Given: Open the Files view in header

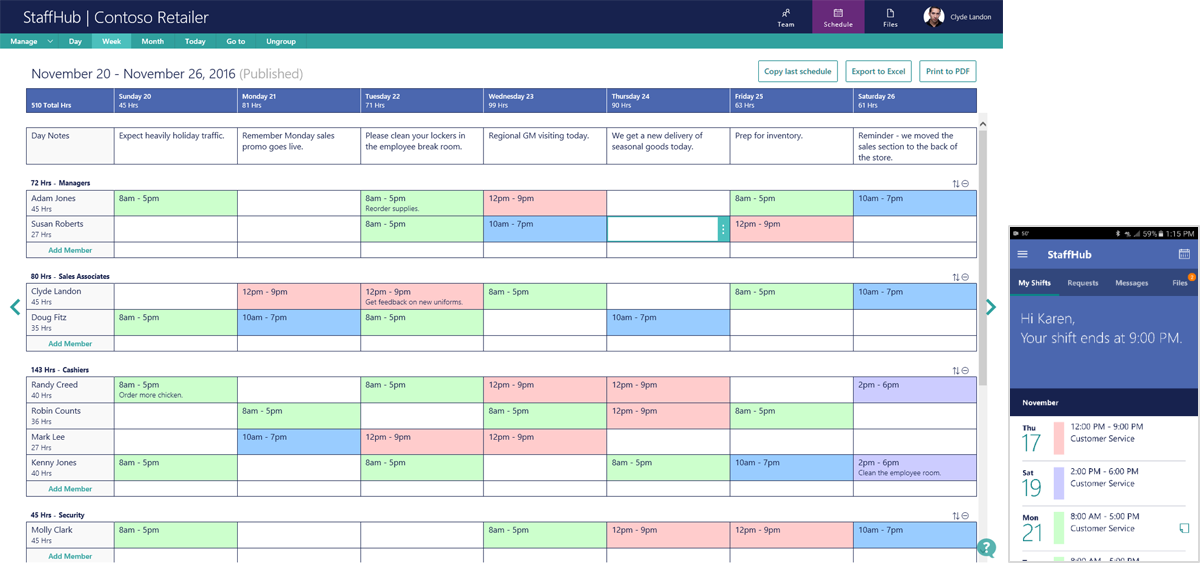Looking at the screenshot, I should tap(890, 17).
